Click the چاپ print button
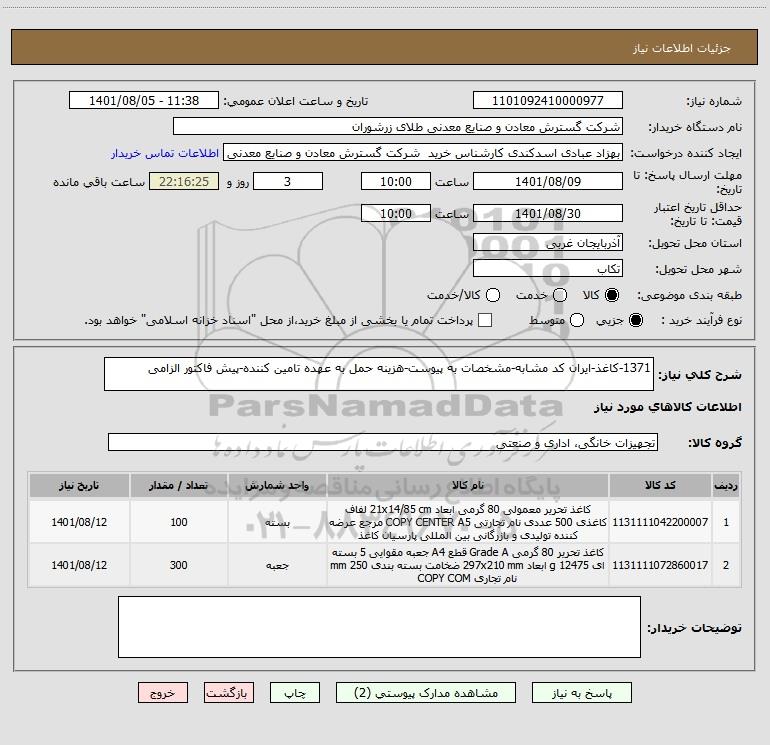Image resolution: width=770 pixels, height=745 pixels. [x=295, y=692]
